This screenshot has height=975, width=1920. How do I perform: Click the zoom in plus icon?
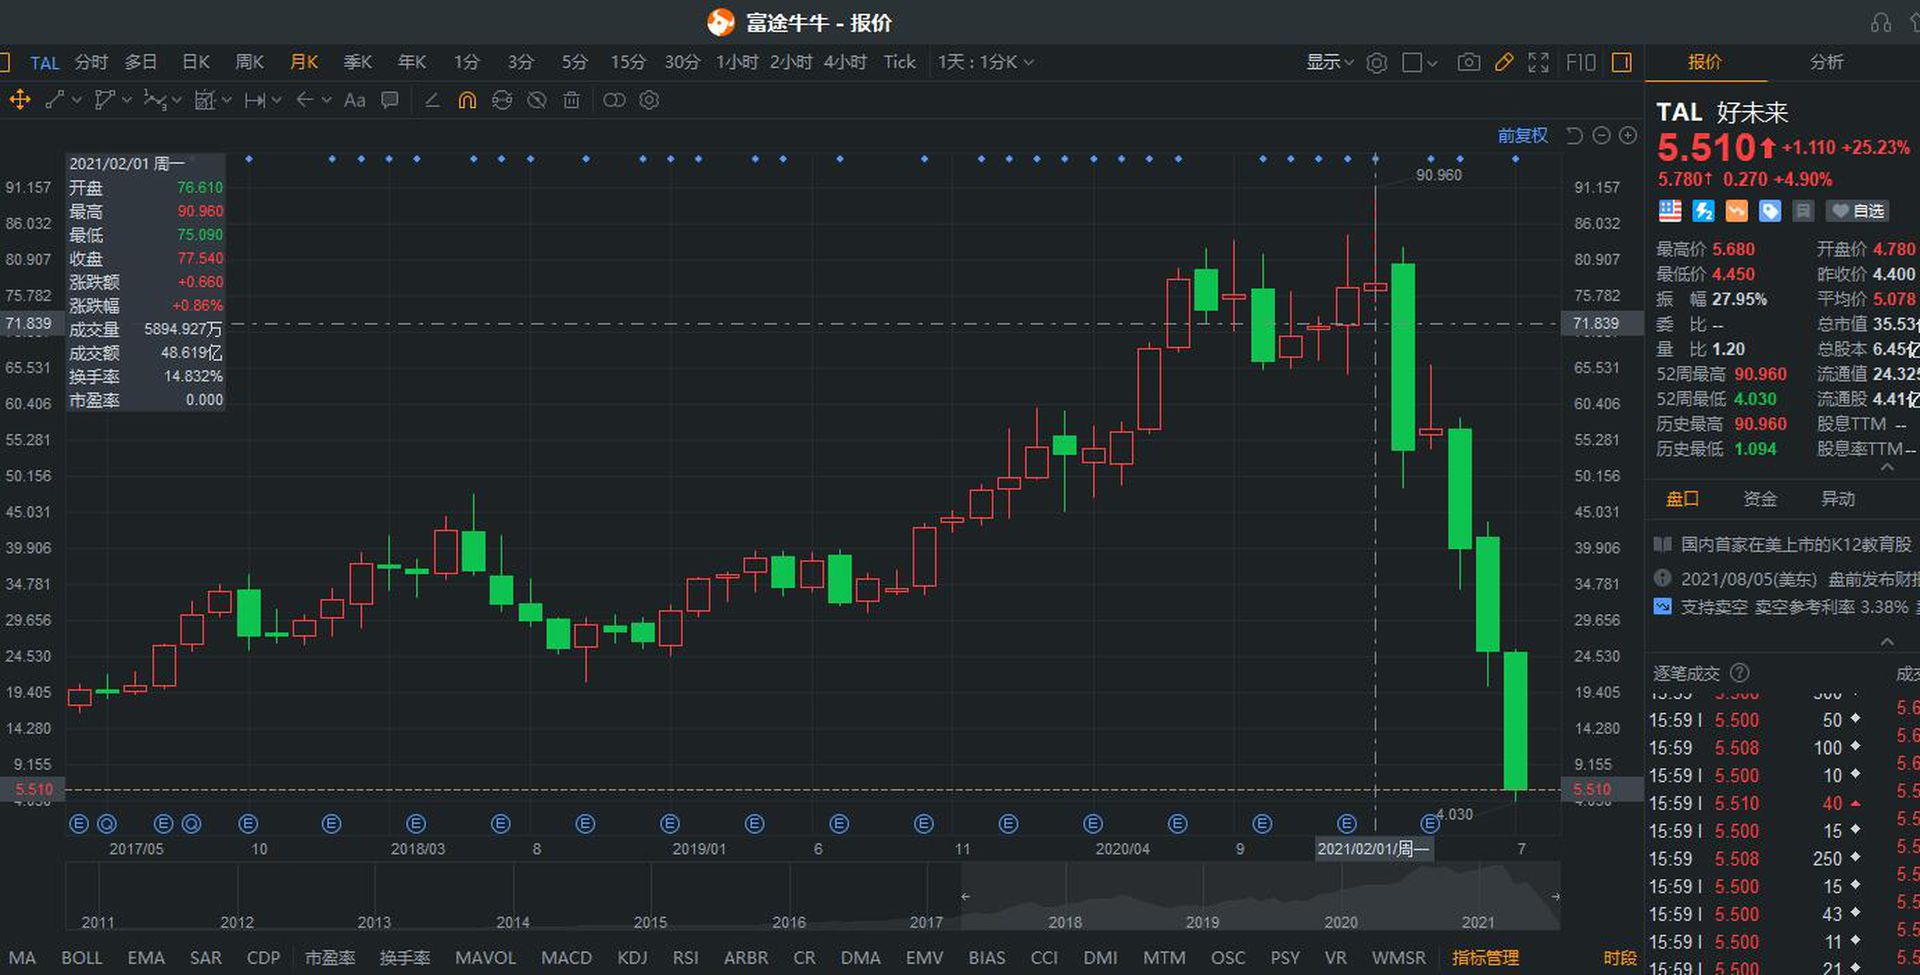pos(1628,136)
